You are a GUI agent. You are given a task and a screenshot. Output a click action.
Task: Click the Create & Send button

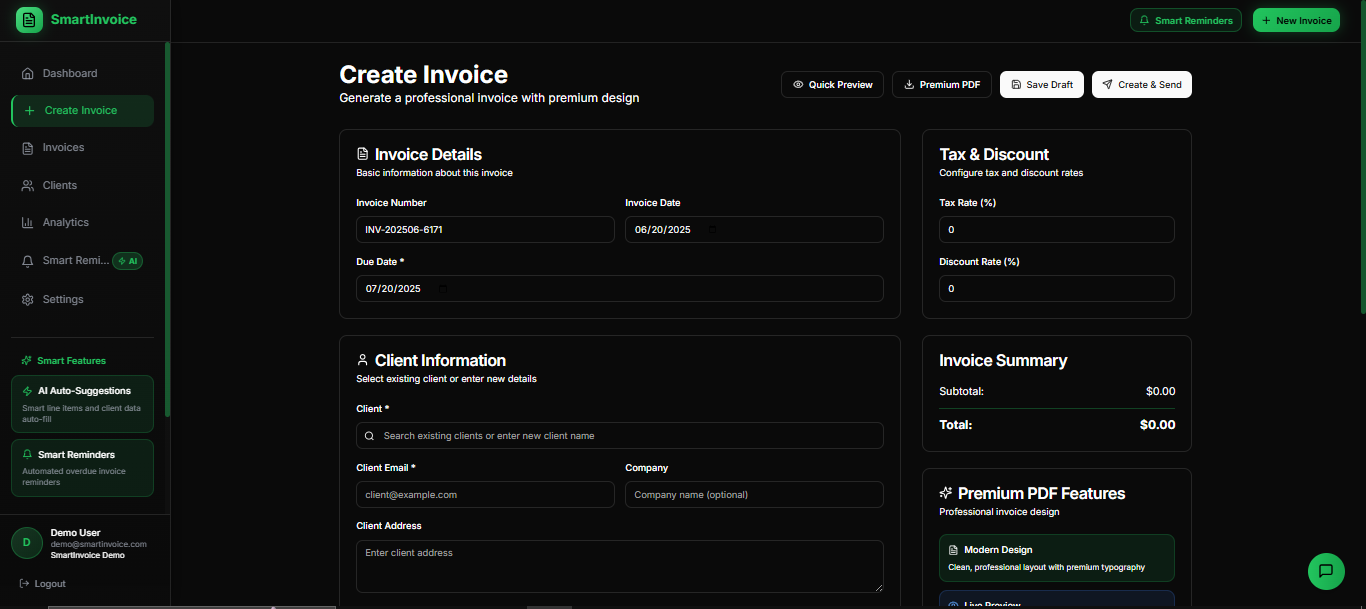(1142, 85)
